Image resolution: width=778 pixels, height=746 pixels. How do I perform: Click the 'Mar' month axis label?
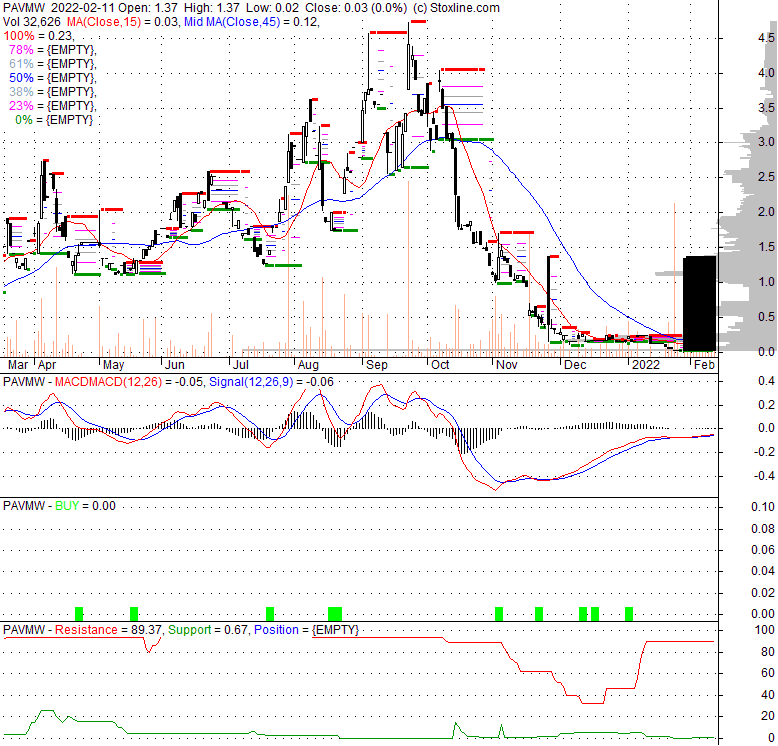(x=18, y=365)
